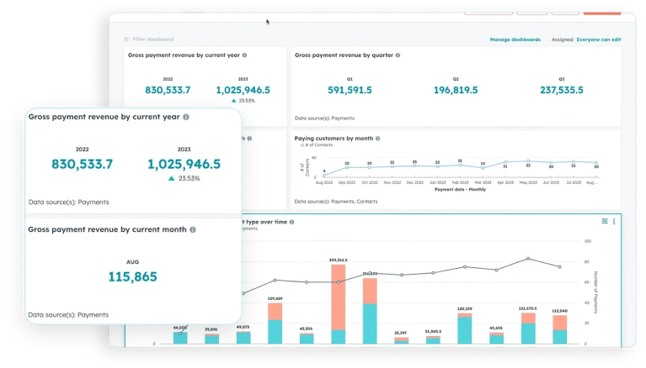This screenshot has height=368, width=646.
Task: Click the 'Payment date - Monthly' axis title
Action: pos(460,190)
